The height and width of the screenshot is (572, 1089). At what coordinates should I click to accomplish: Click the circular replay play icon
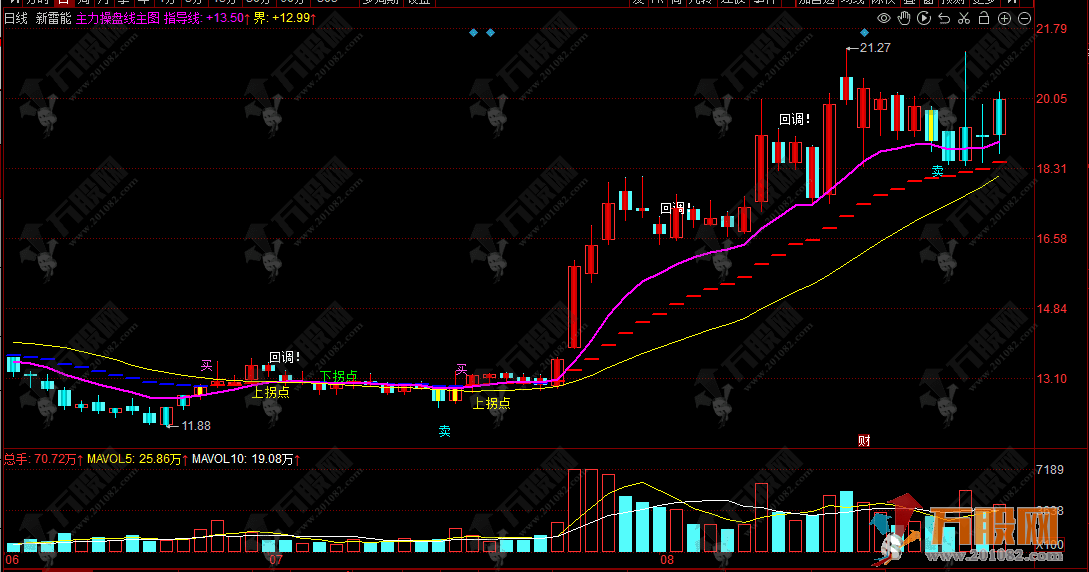click(x=924, y=19)
